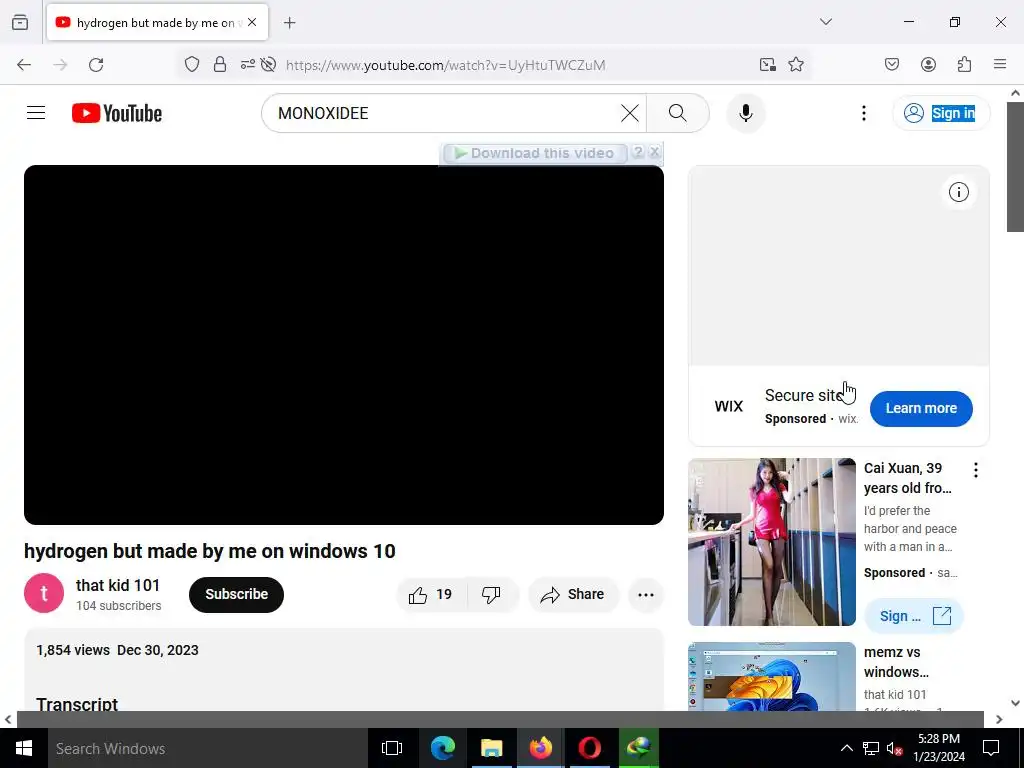
Task: Launch Microsoft Edge from taskbar
Action: [442, 748]
